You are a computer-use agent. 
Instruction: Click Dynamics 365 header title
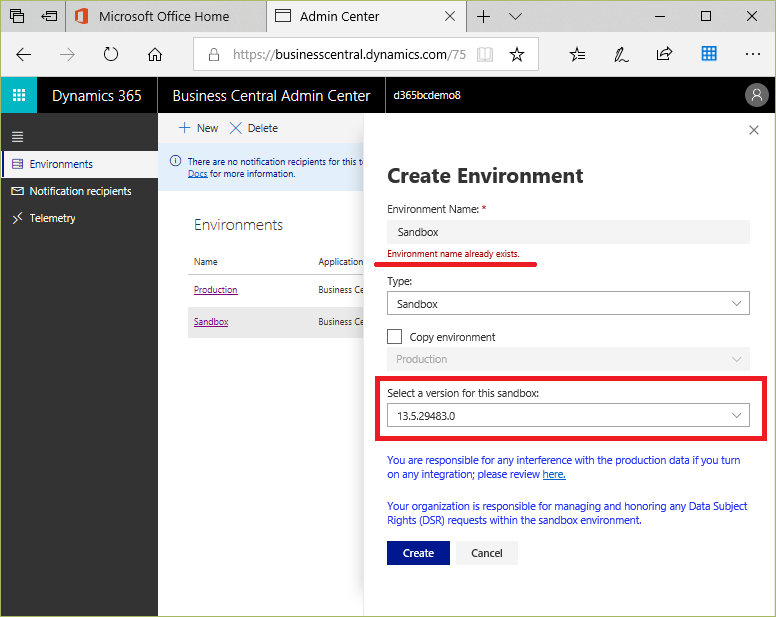tap(97, 95)
